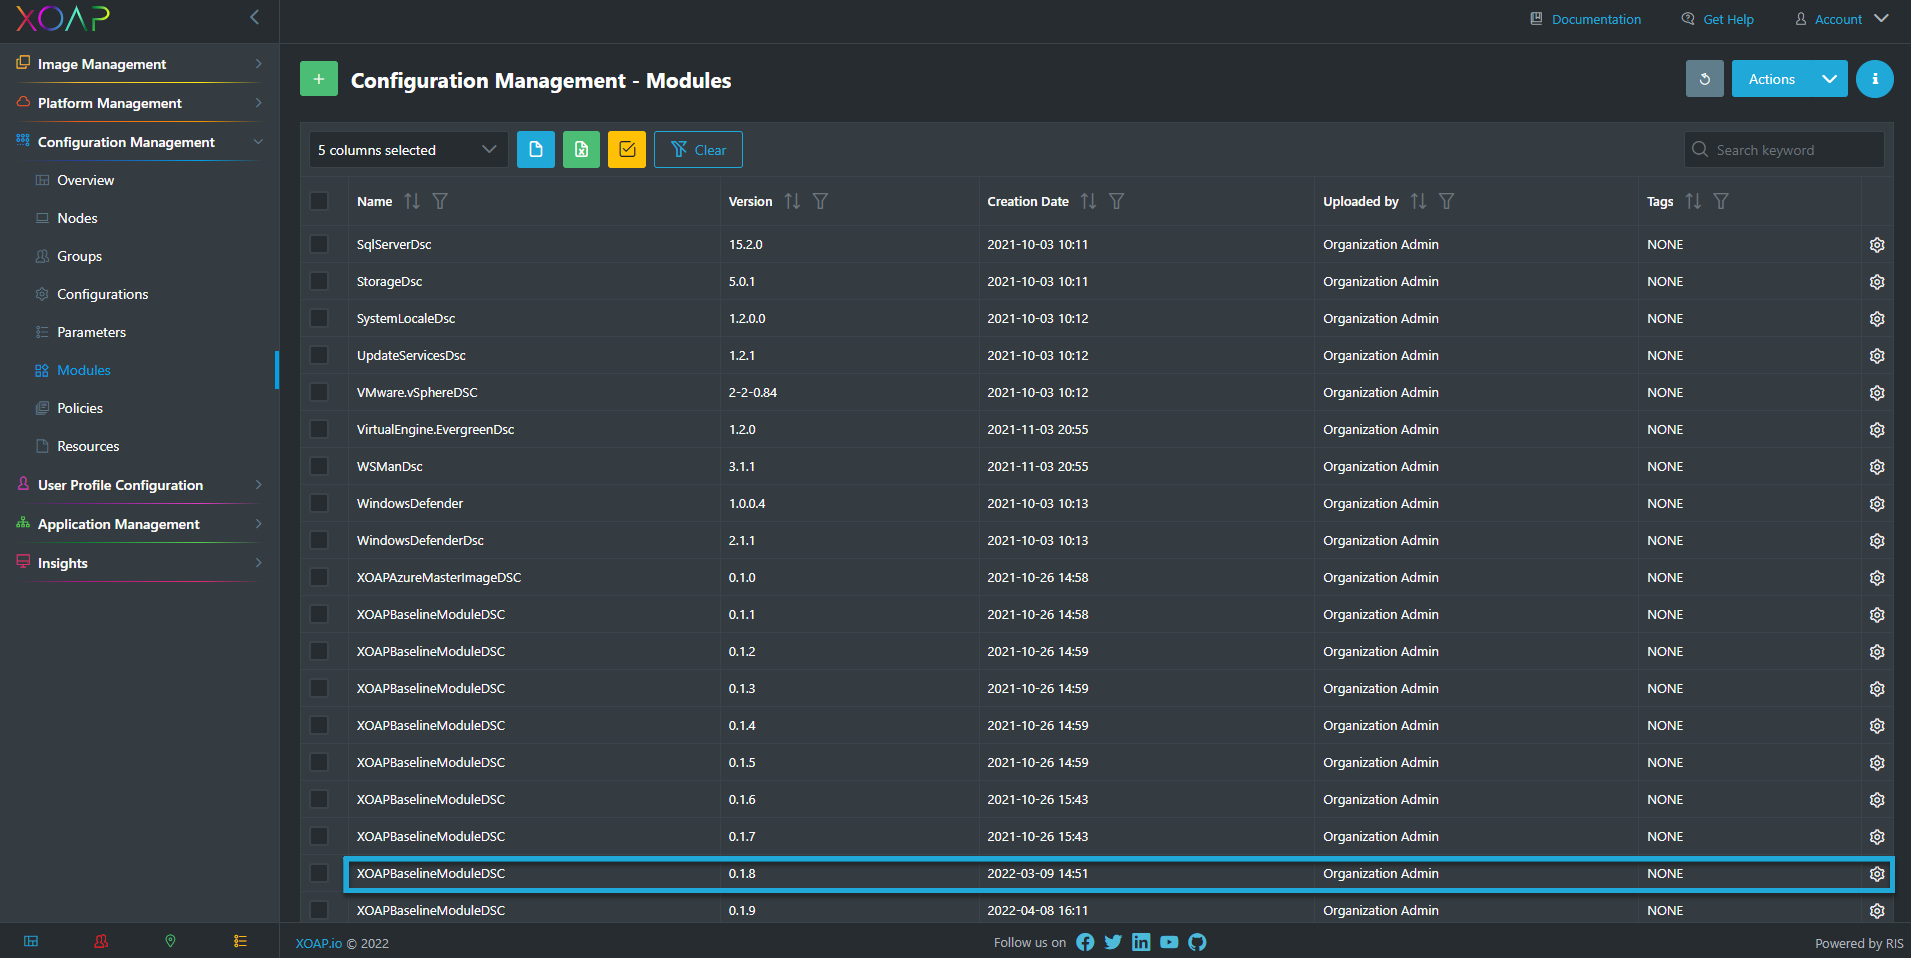1911x958 pixels.
Task: Click the blue info circle icon
Action: tap(1874, 79)
